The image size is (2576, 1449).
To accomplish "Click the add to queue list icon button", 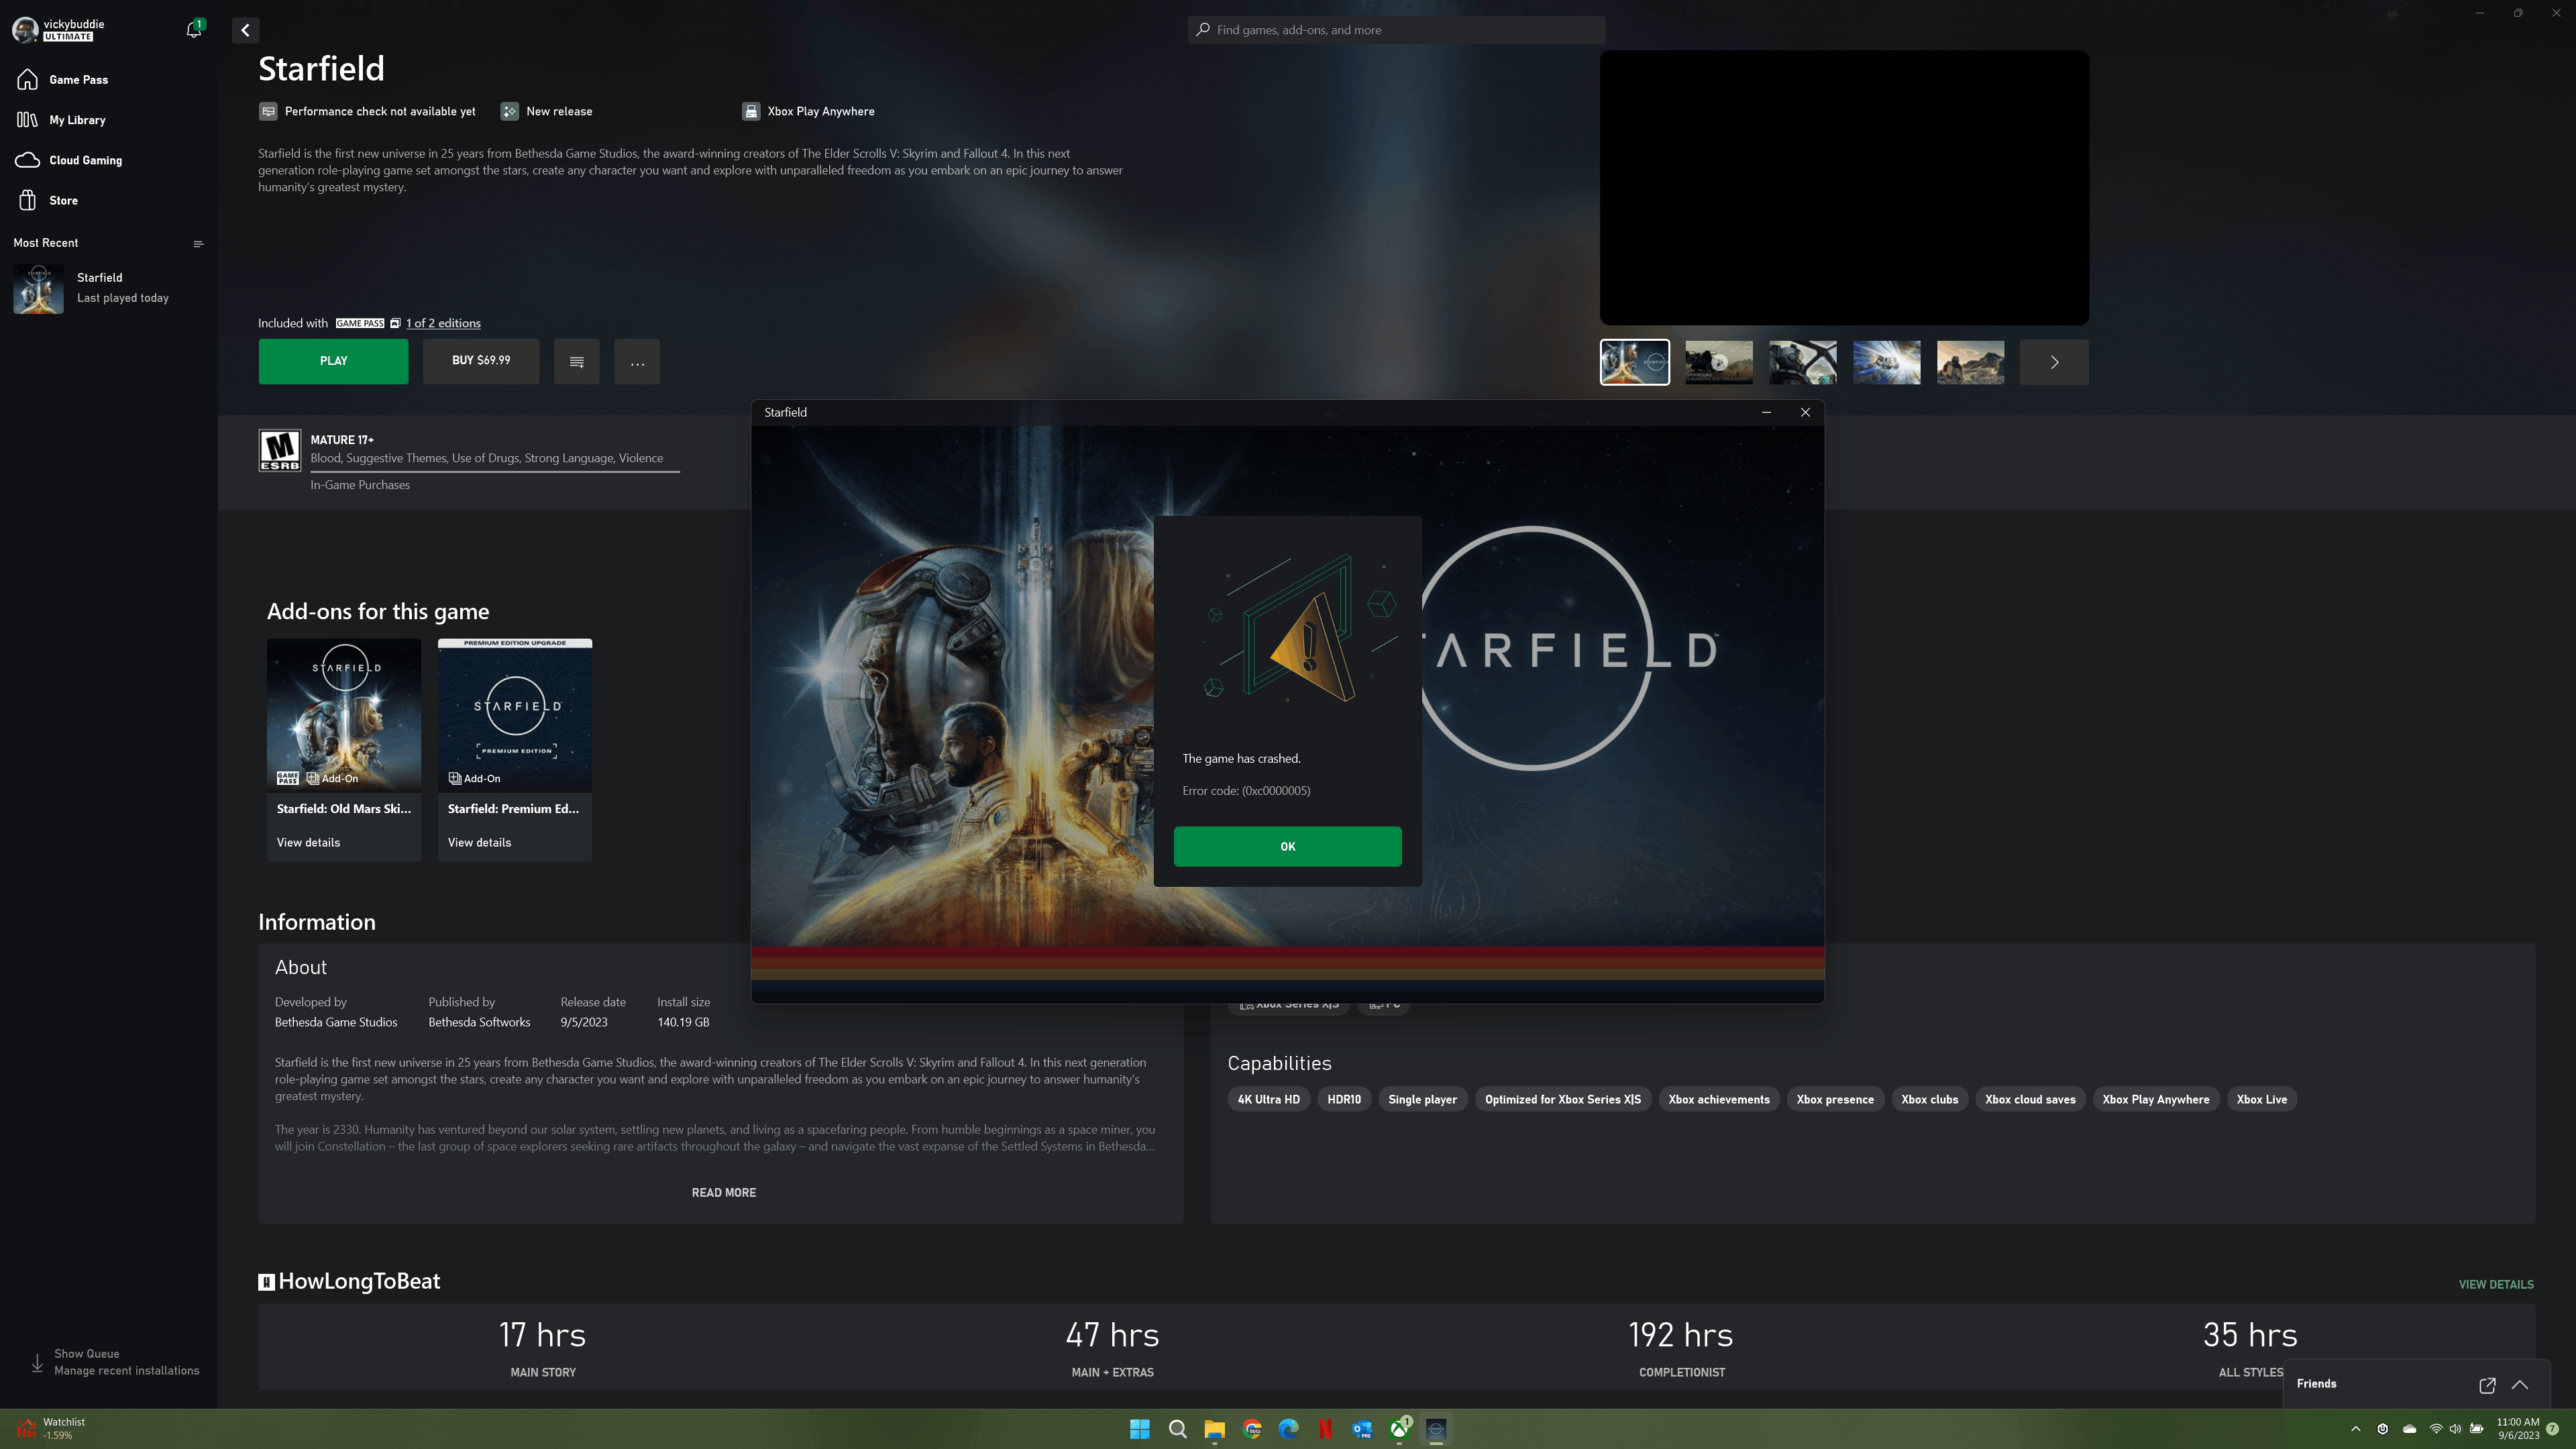I will point(577,361).
